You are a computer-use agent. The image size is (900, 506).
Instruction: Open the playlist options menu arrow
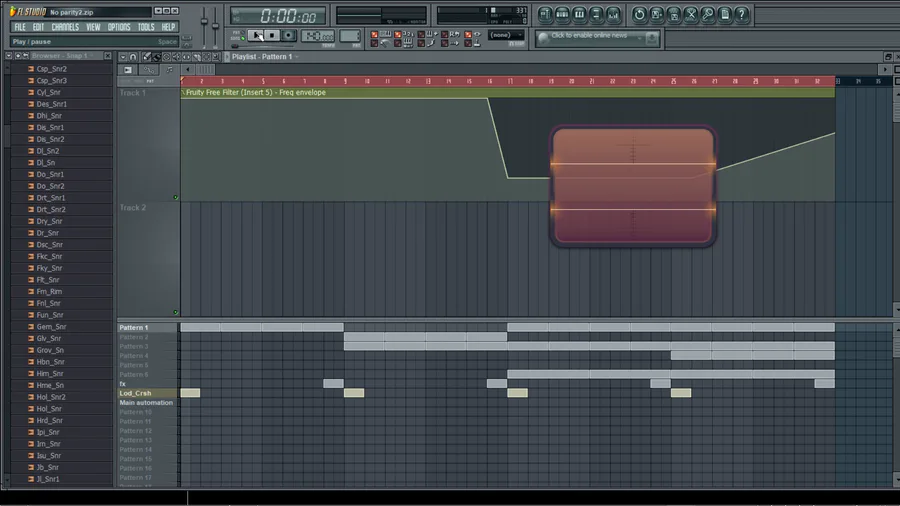(123, 57)
